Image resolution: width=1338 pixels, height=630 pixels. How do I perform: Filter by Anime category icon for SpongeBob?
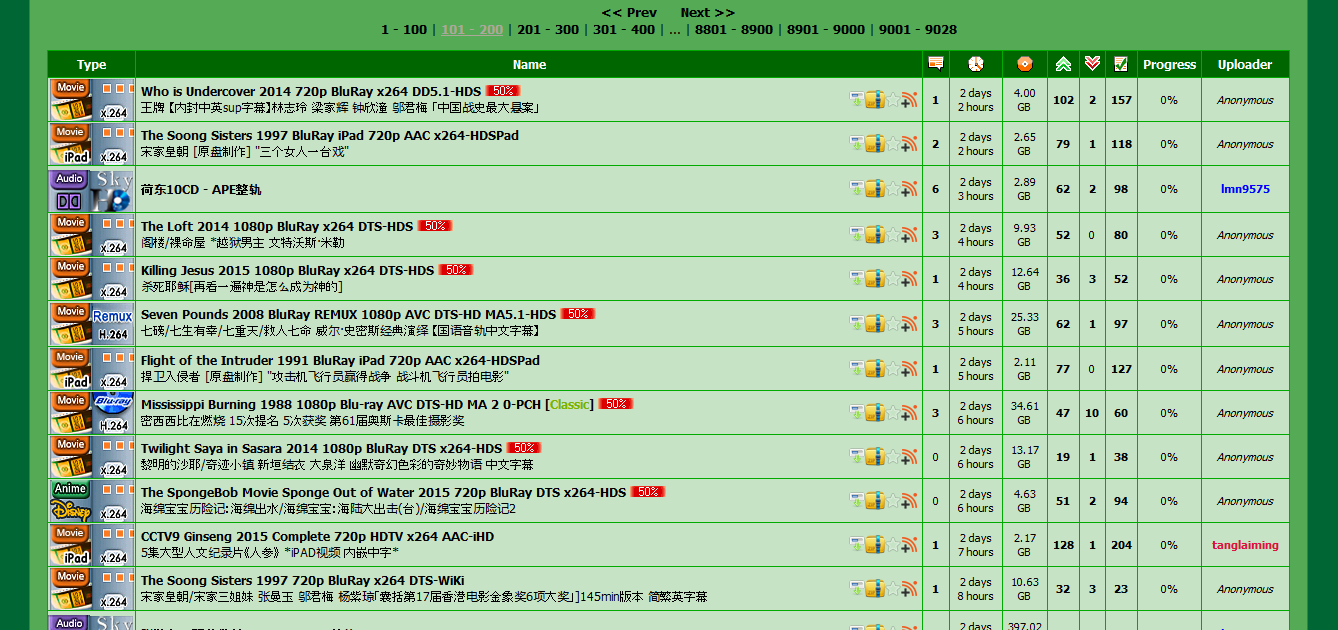pyautogui.click(x=70, y=500)
